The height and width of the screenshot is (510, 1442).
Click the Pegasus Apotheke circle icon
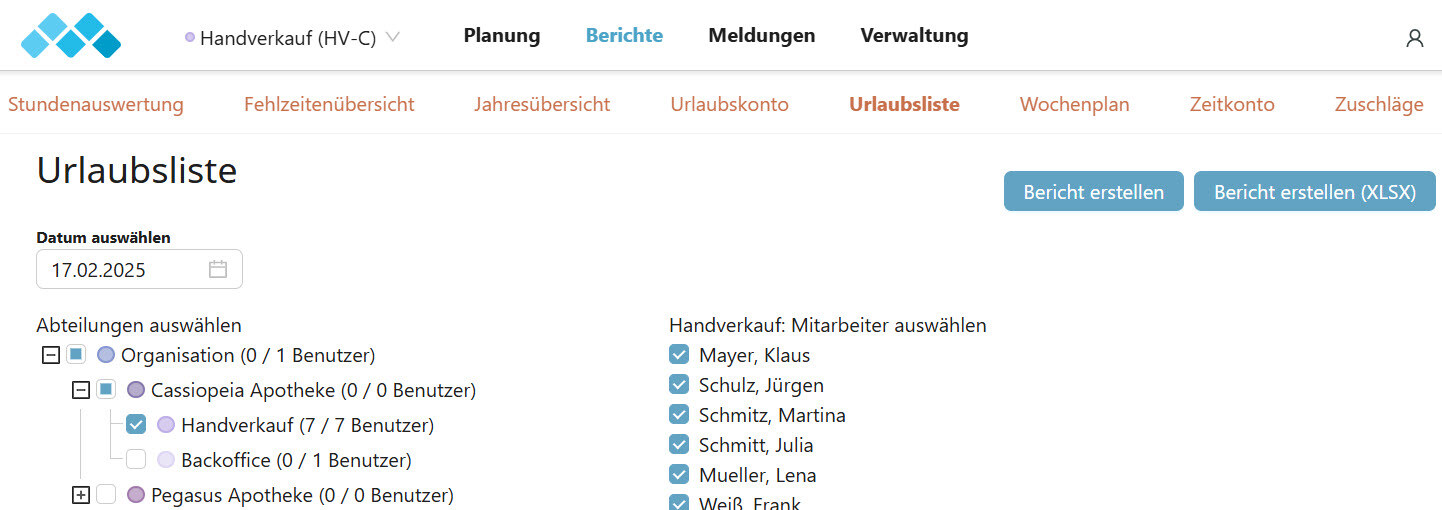(136, 495)
